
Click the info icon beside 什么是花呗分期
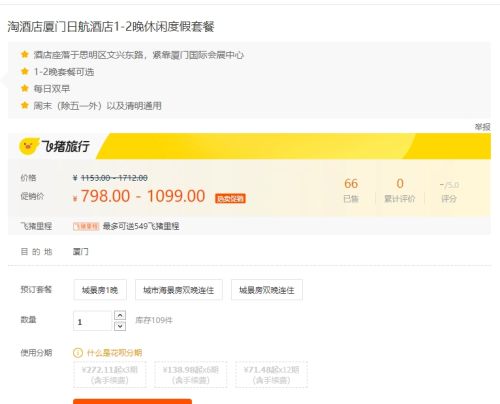click(78, 353)
